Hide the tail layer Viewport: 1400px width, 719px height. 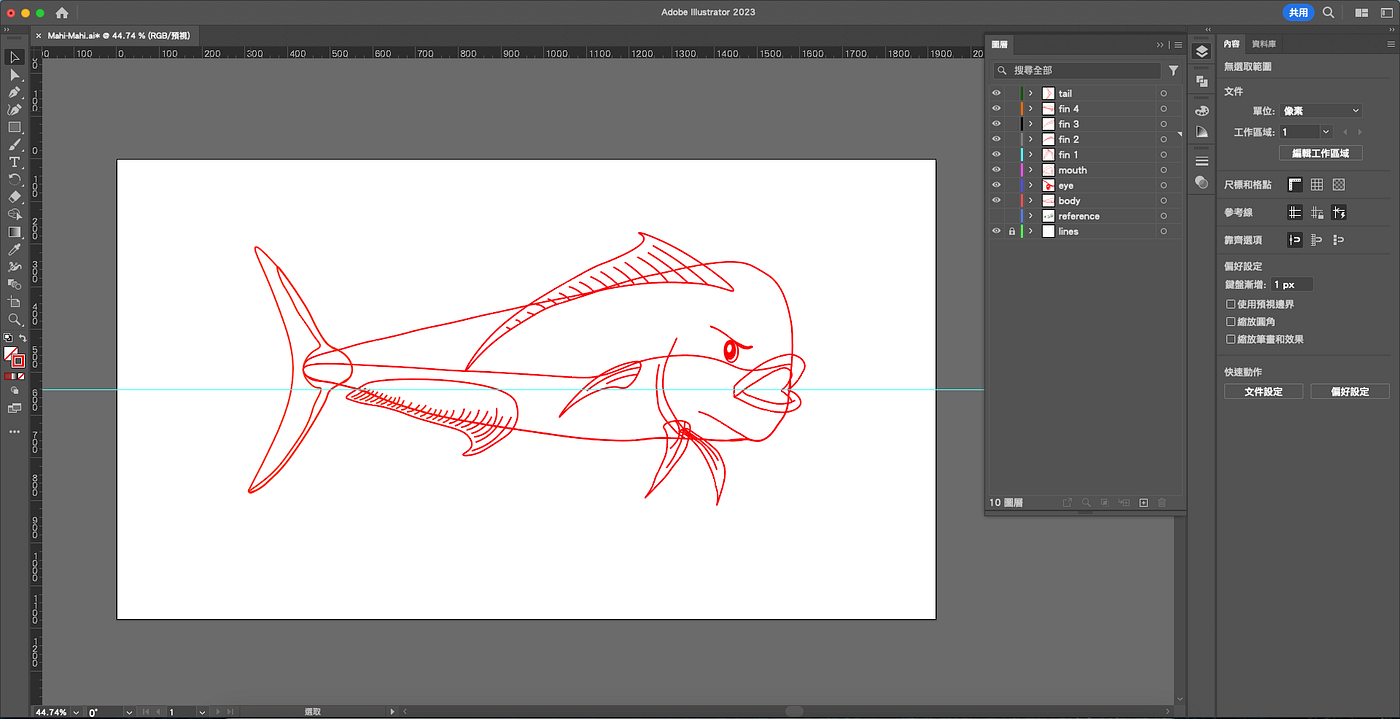996,94
